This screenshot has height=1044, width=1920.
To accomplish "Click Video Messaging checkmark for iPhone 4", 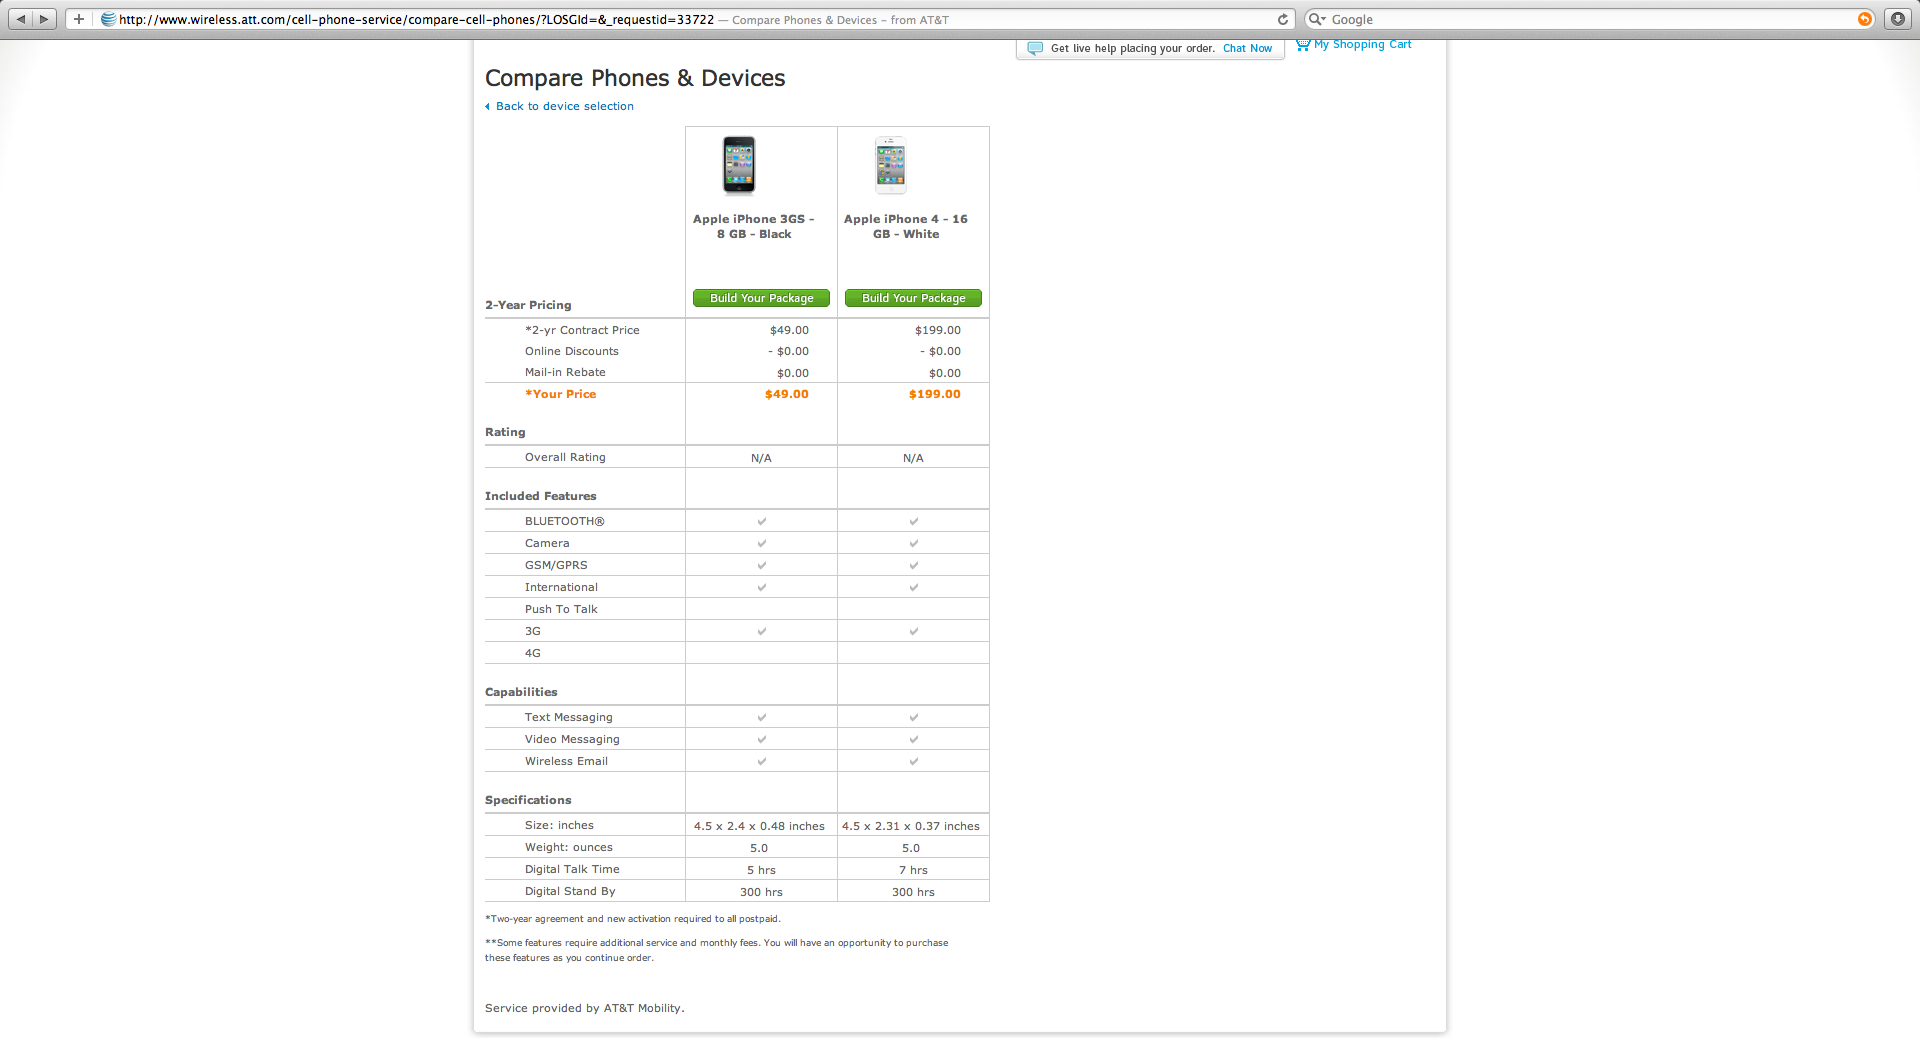I will [x=914, y=739].
